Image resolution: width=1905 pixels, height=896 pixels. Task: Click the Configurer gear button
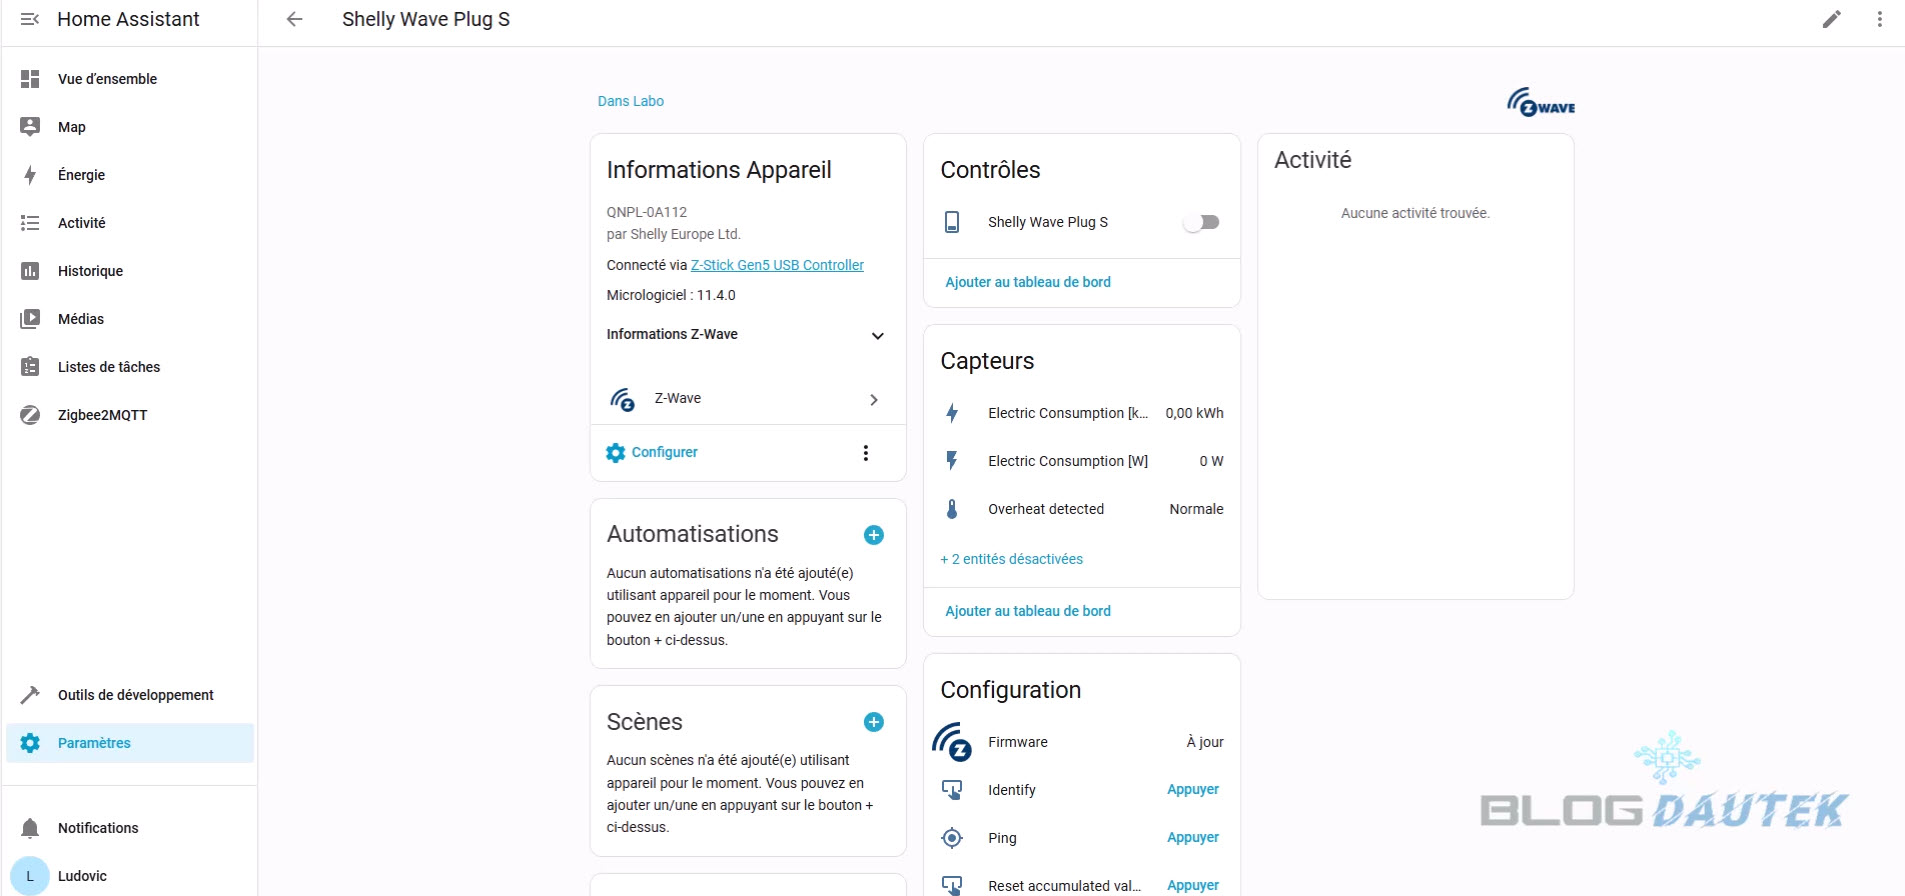tap(652, 452)
